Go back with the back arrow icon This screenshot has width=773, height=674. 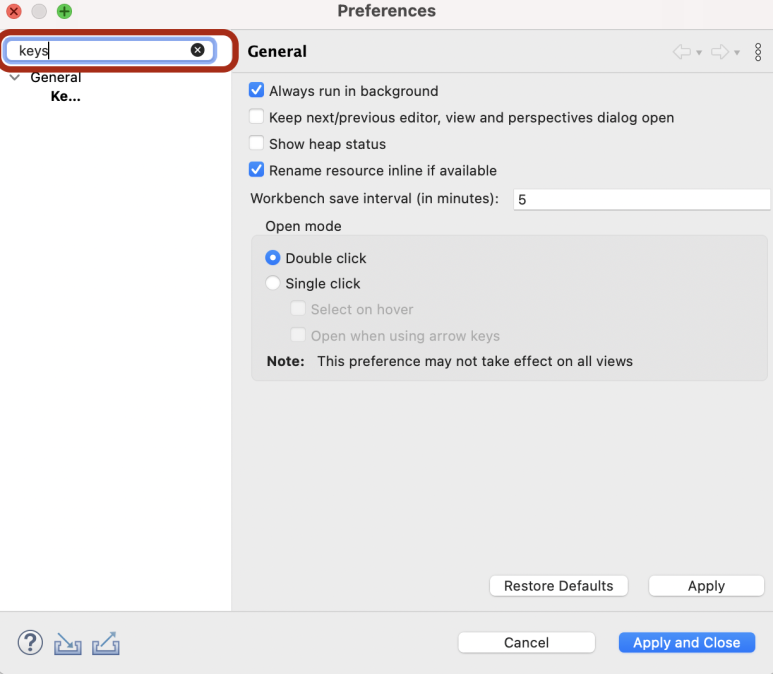pyautogui.click(x=682, y=51)
